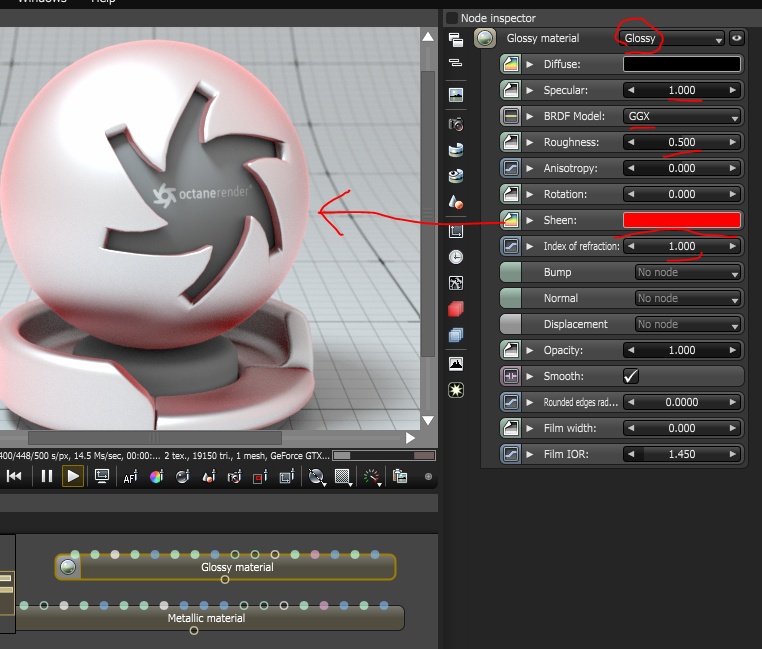The image size is (762, 649).
Task: Open the kernel settings icon
Action: pyautogui.click(x=456, y=282)
